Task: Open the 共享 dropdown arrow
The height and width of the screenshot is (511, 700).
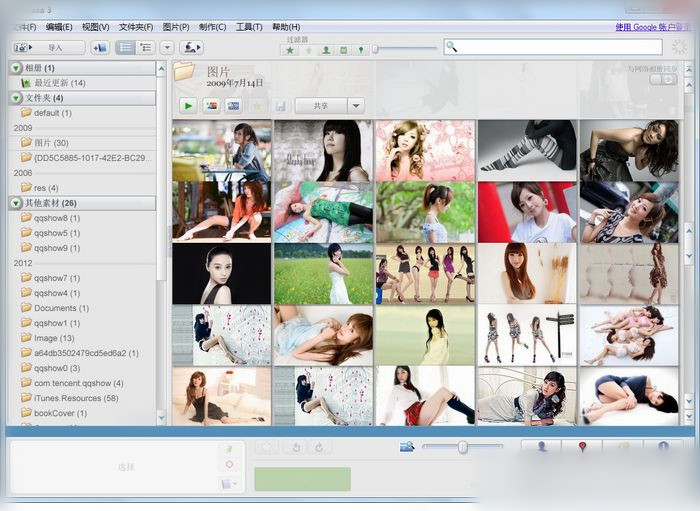Action: click(x=356, y=106)
